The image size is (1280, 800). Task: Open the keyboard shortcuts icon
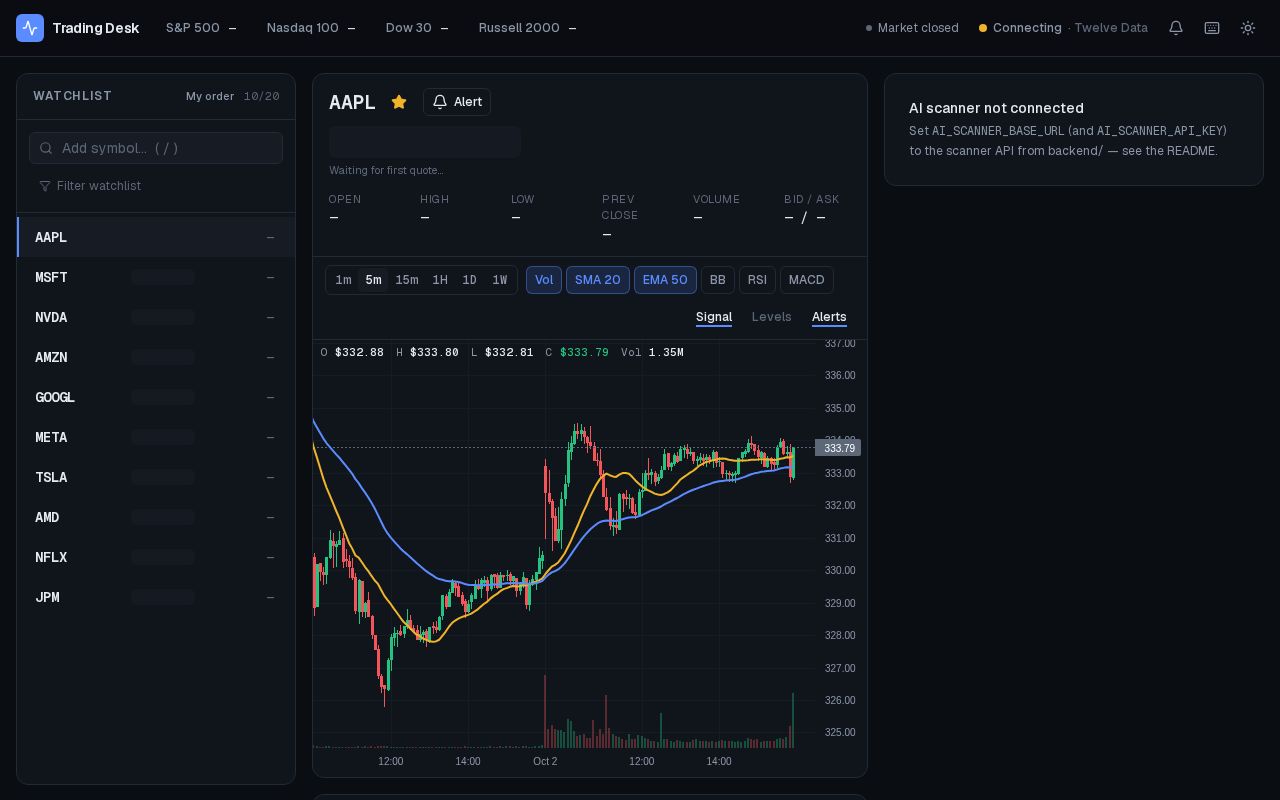pyautogui.click(x=1212, y=28)
